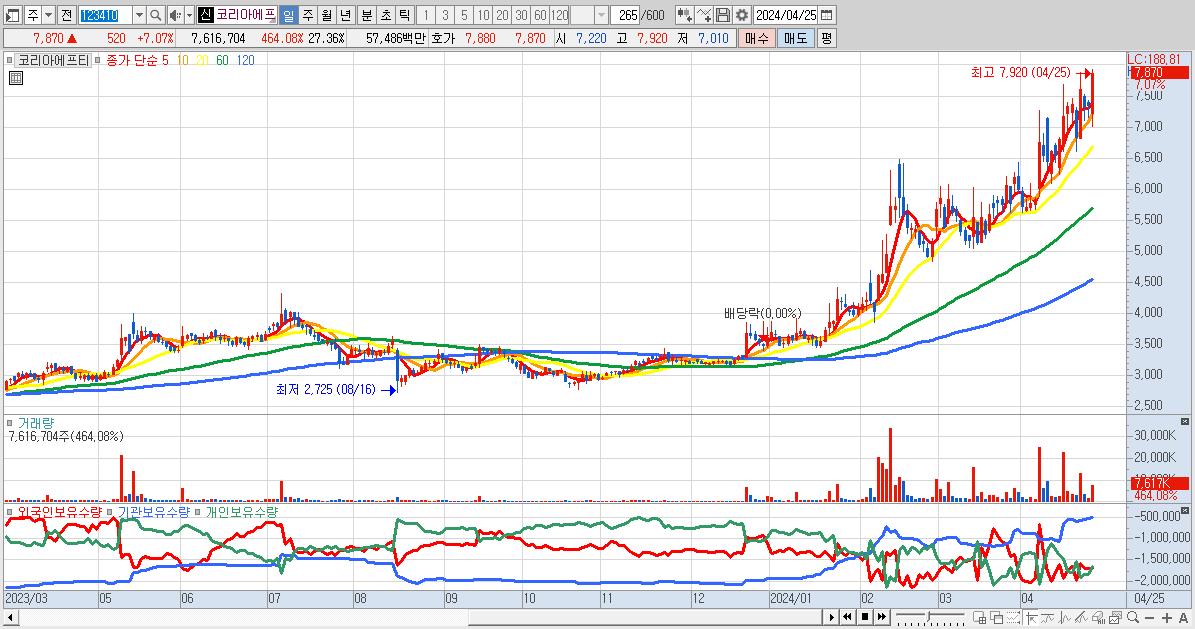Click the 외국인보유수량 legend label

tap(59, 512)
